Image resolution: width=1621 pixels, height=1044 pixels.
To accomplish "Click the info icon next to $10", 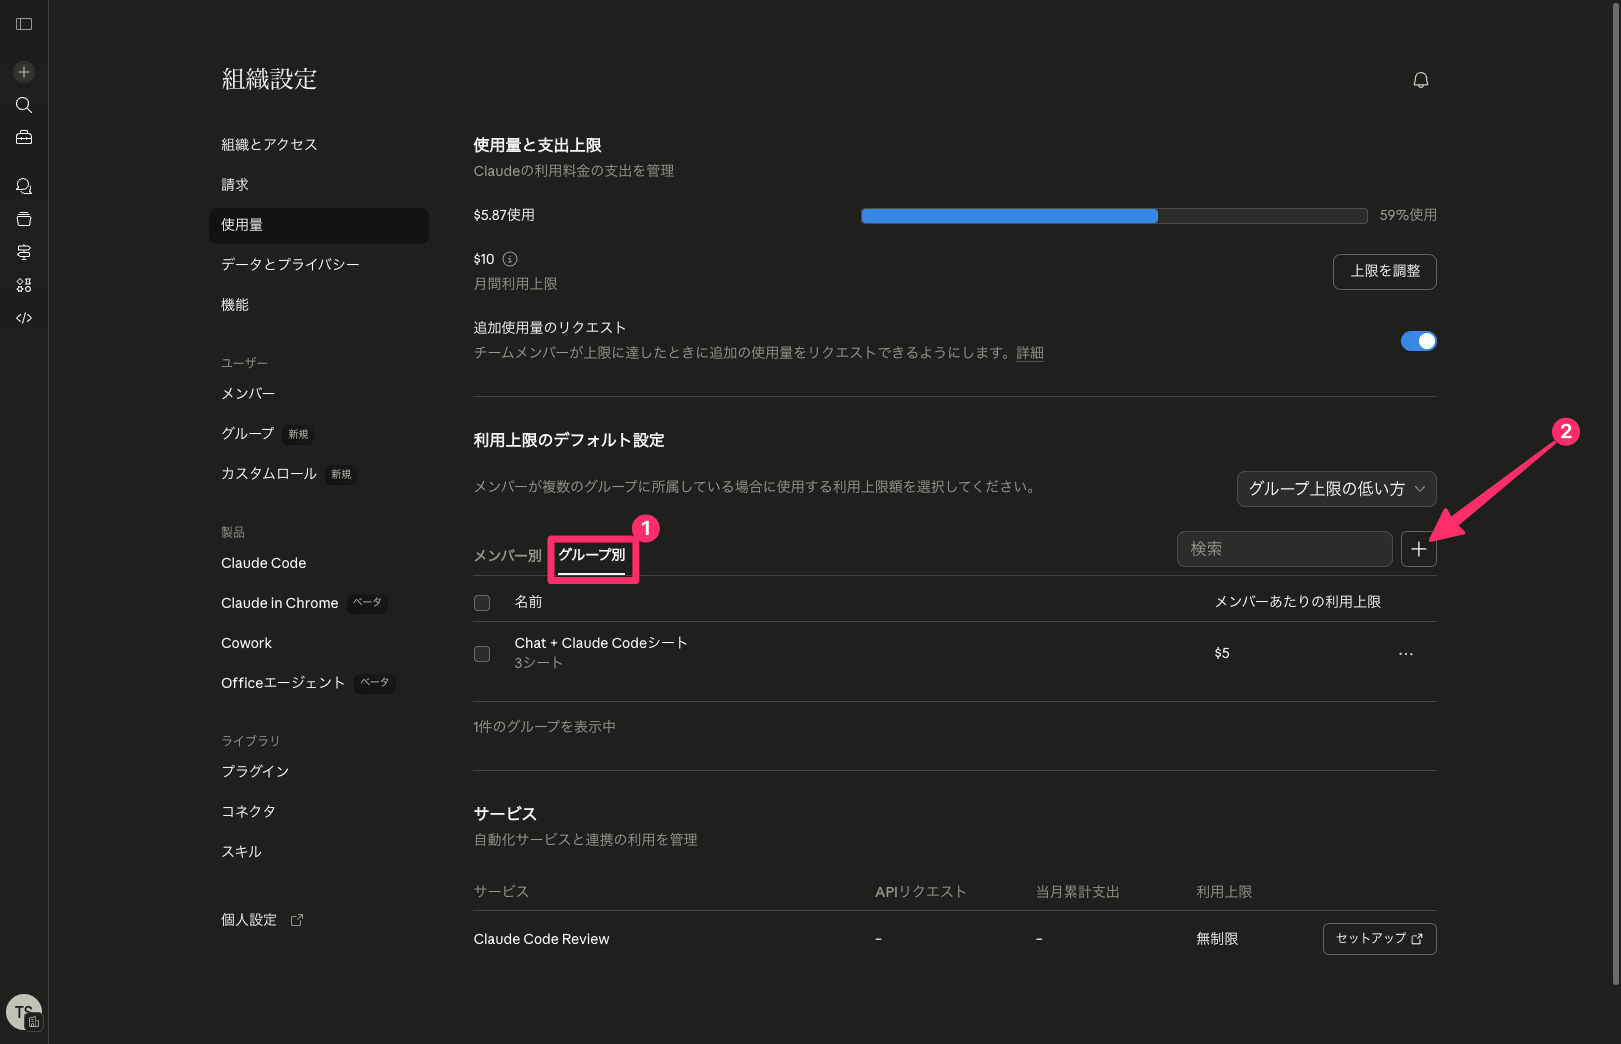I will (509, 258).
